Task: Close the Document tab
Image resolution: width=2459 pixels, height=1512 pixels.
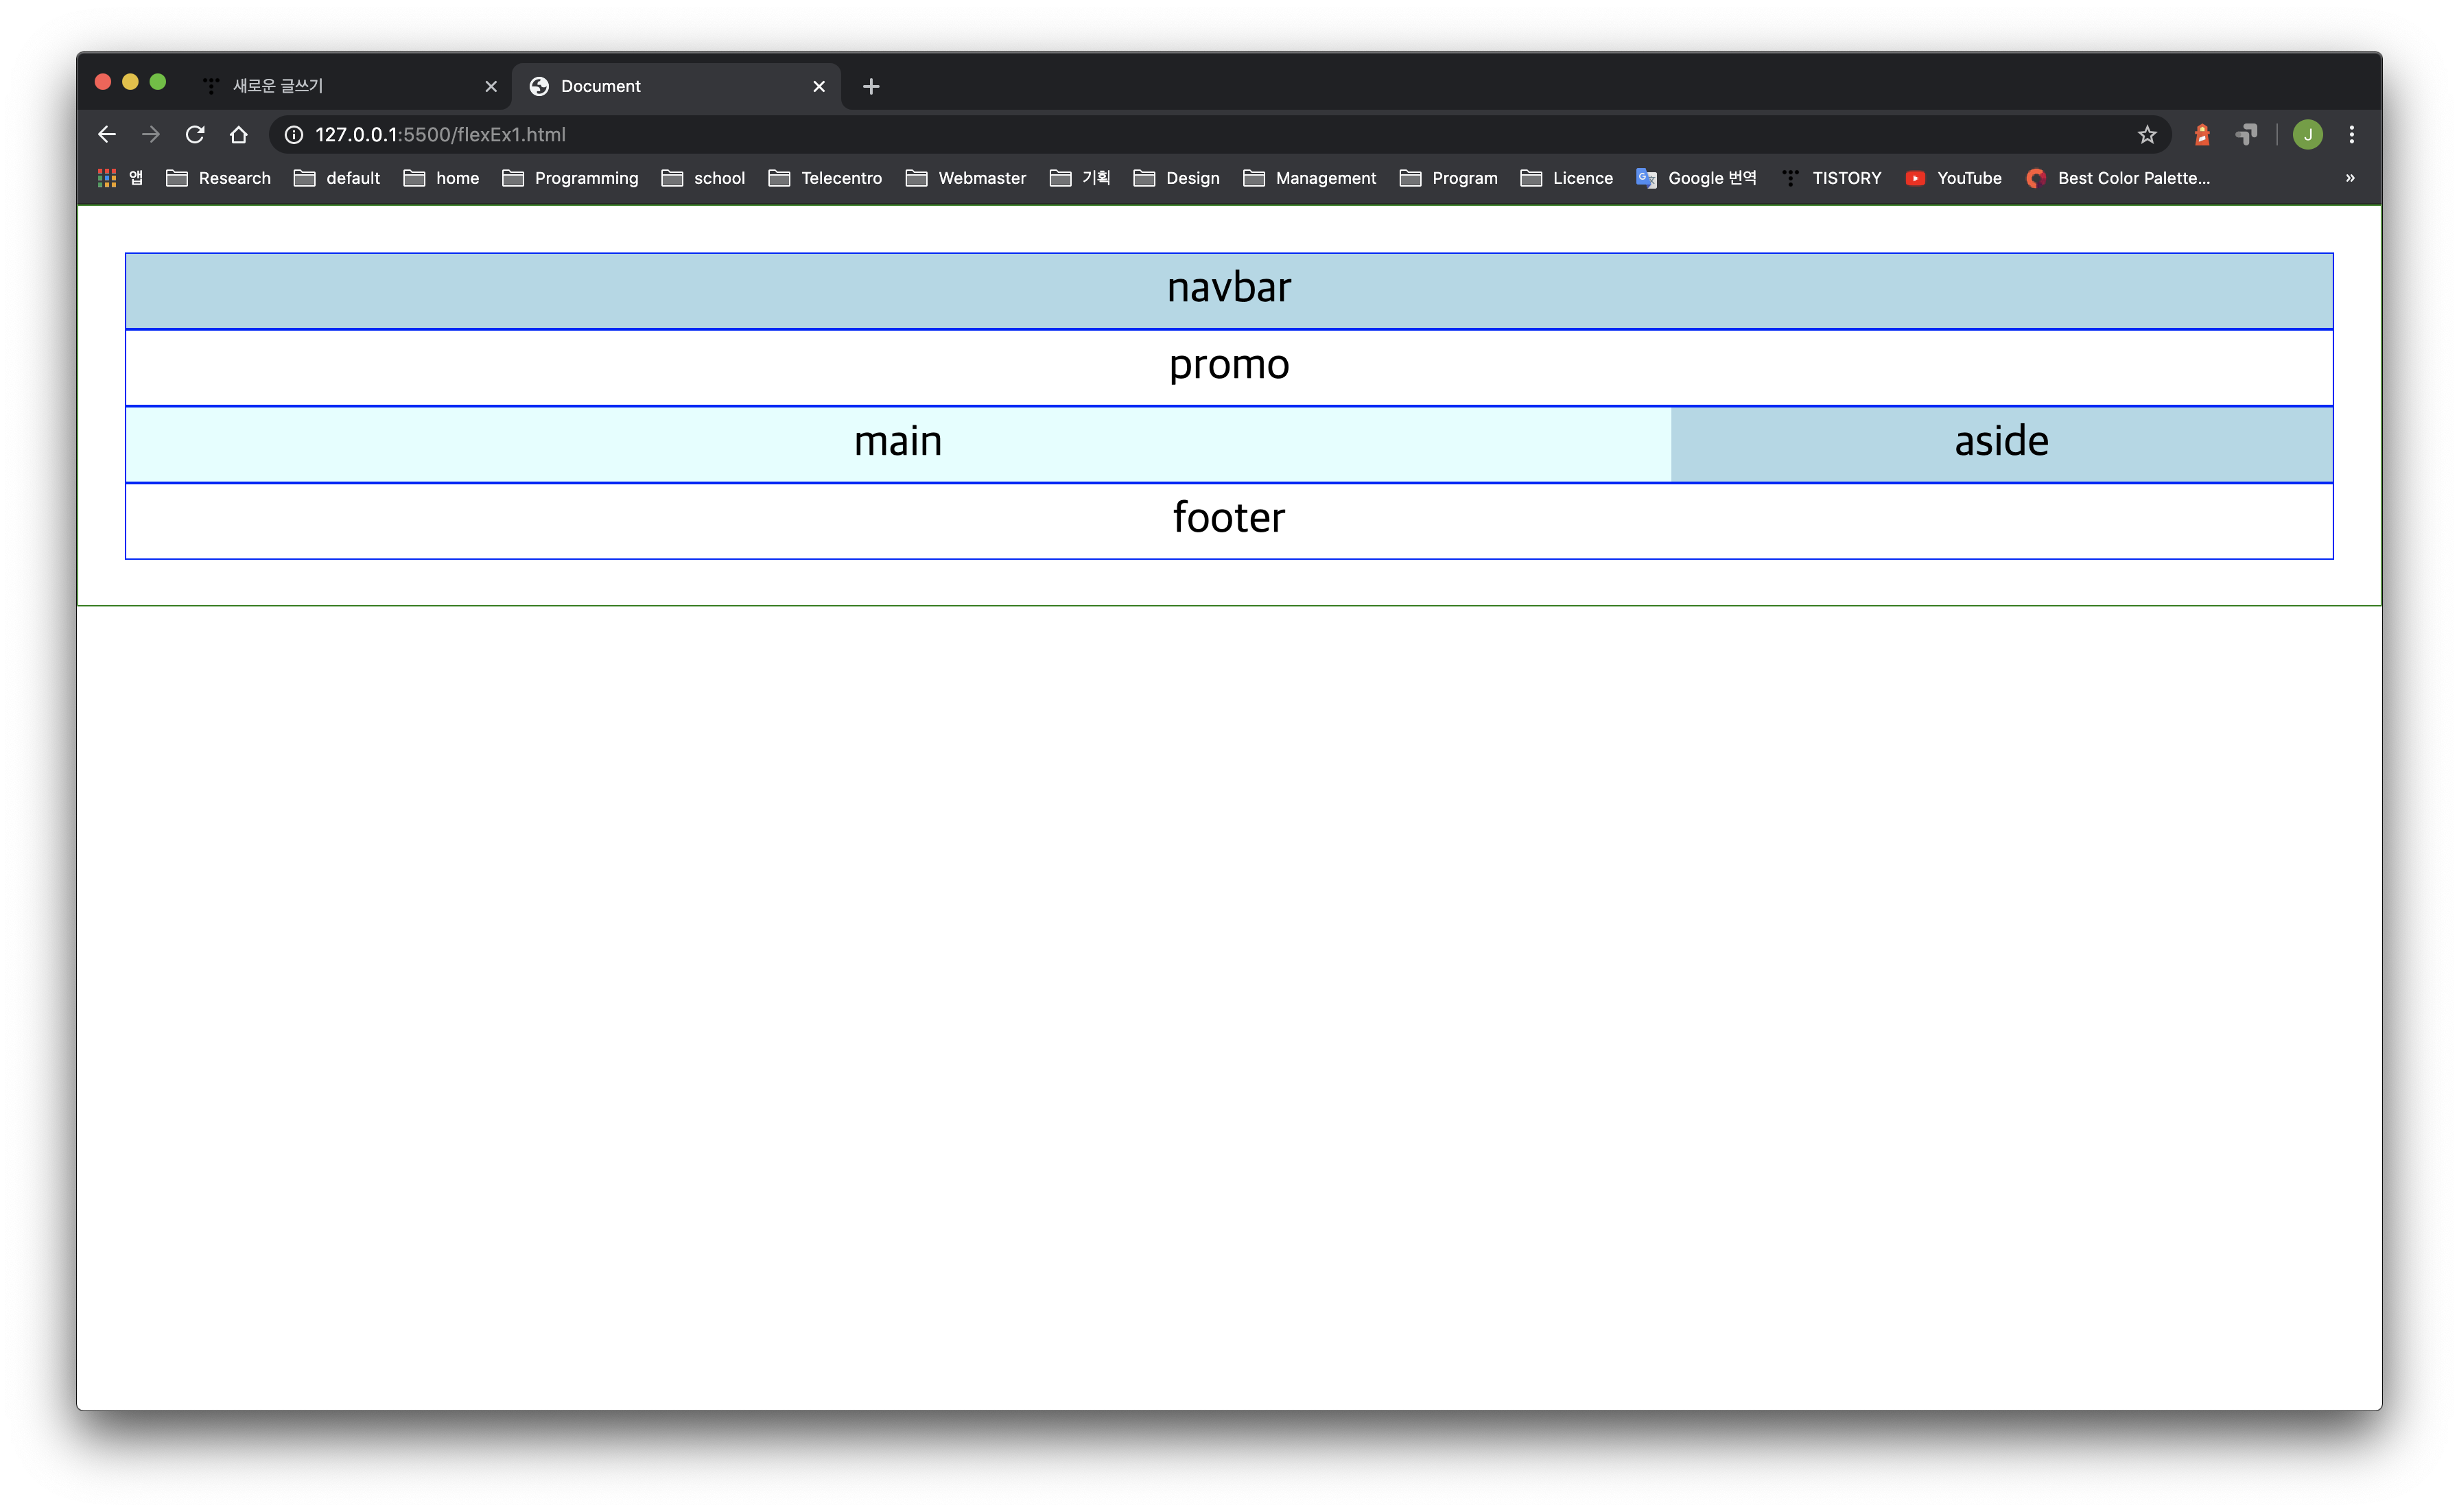Action: tap(819, 86)
